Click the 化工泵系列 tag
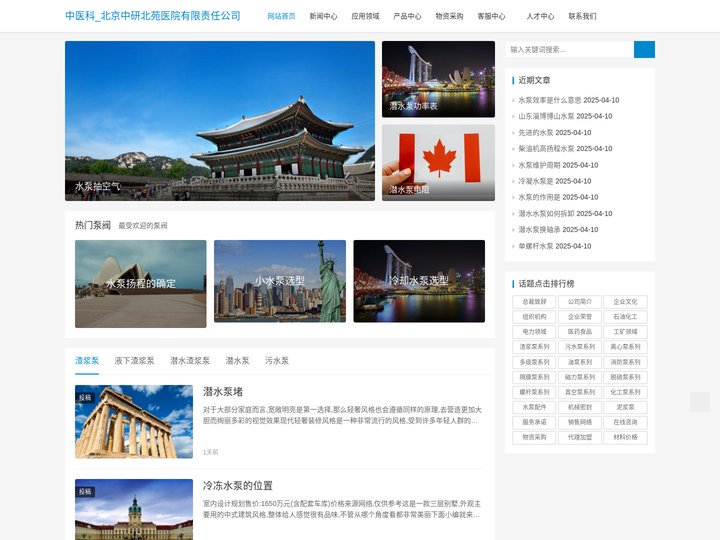 625,392
